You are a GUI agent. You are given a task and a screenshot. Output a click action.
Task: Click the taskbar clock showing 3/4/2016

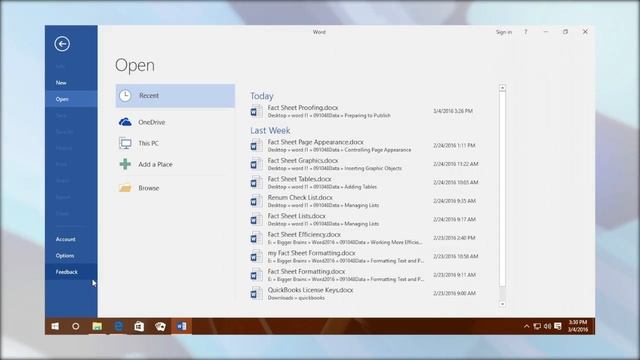point(578,326)
